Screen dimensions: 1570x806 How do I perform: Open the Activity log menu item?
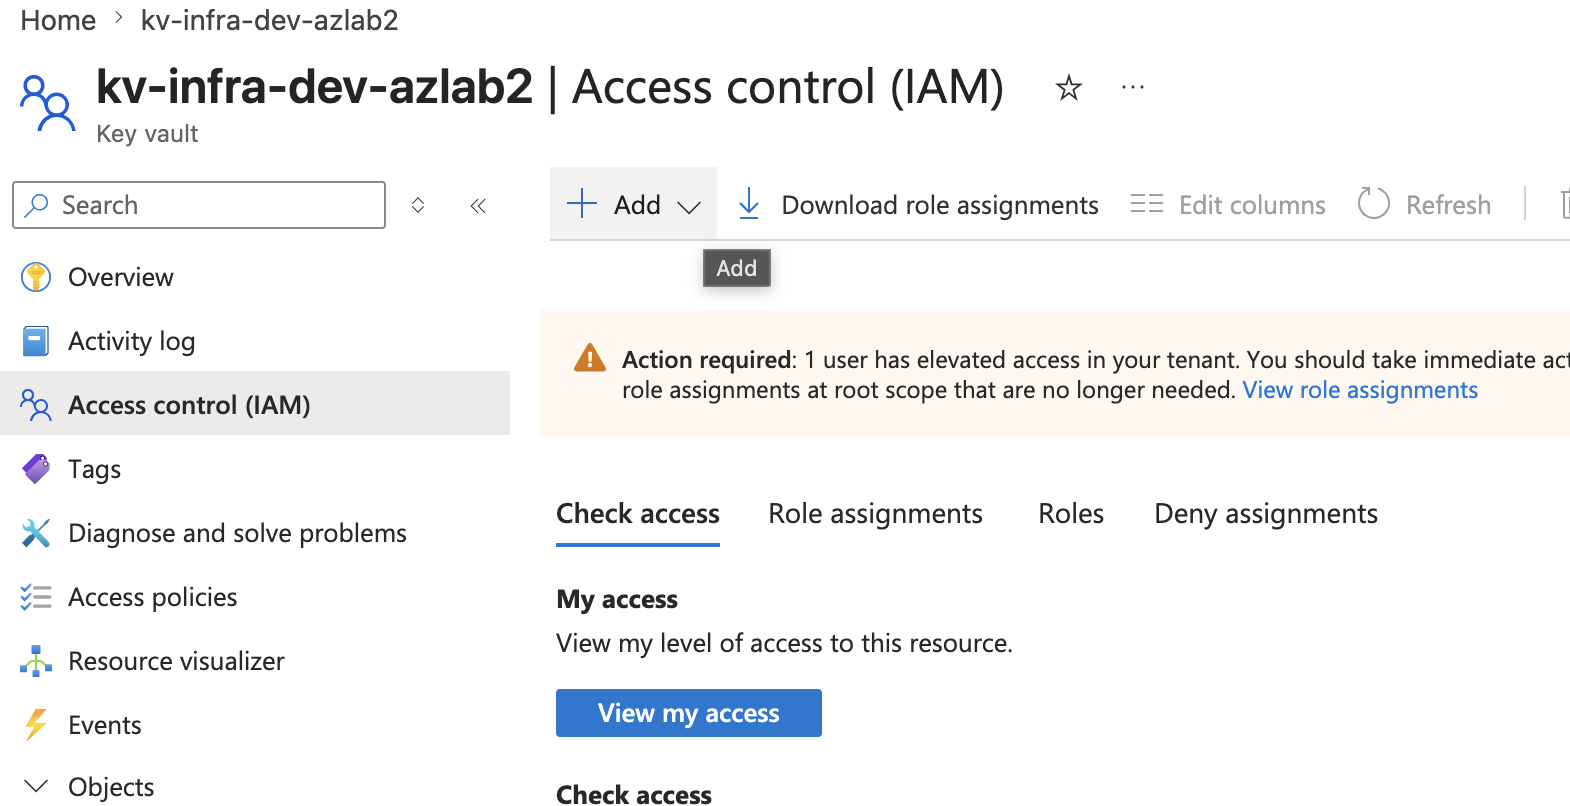pyautogui.click(x=131, y=341)
